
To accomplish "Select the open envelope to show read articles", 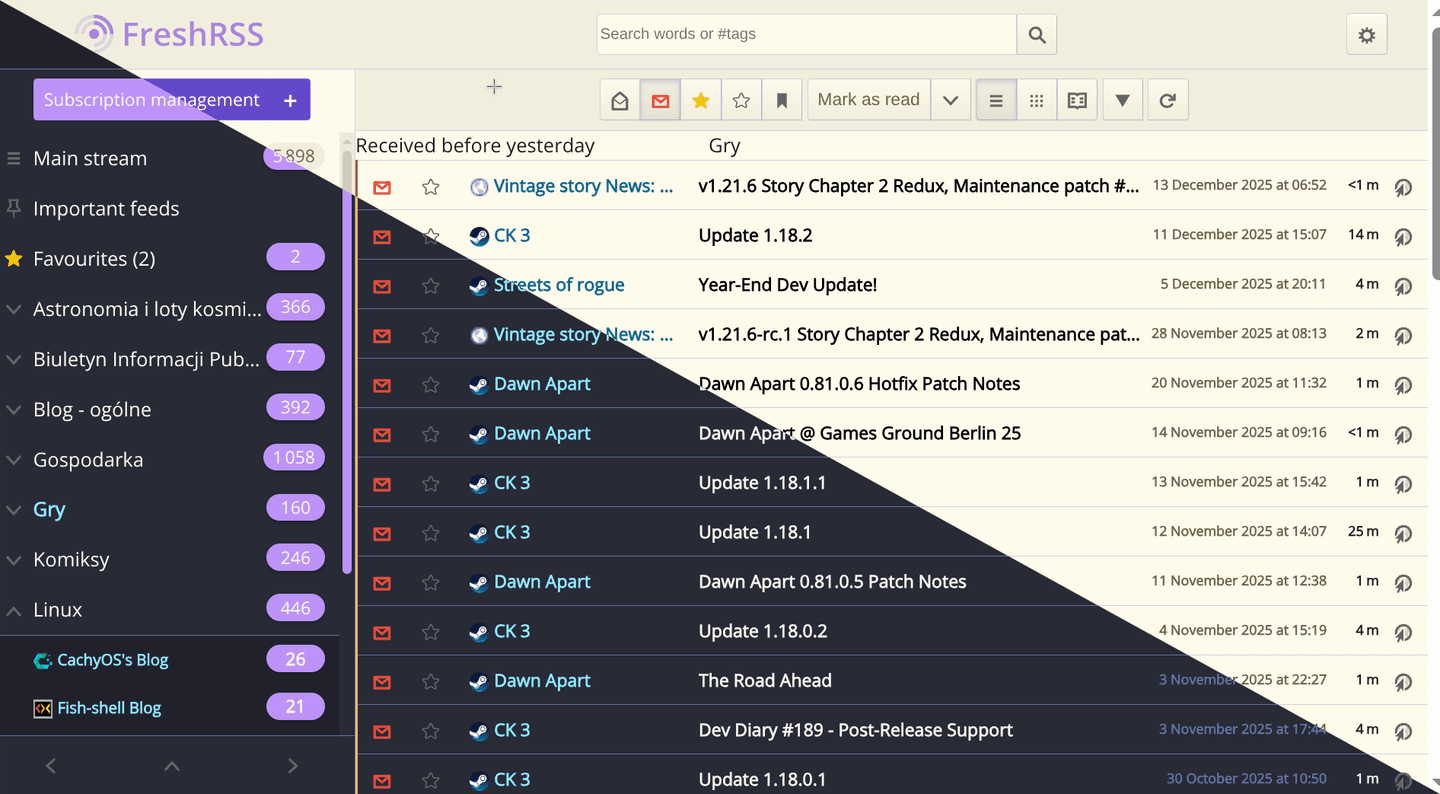I will click(x=619, y=99).
